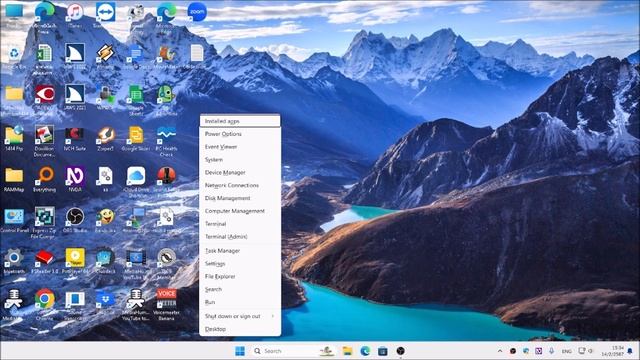Open the NVDA desktop shortcut
Image resolution: width=640 pixels, height=360 pixels.
click(75, 180)
